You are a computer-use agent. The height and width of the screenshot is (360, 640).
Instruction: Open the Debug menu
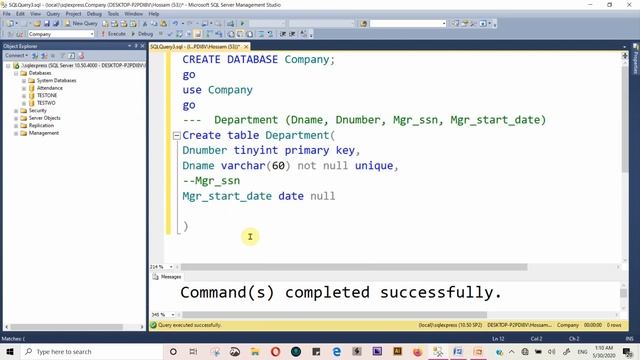pos(94,14)
